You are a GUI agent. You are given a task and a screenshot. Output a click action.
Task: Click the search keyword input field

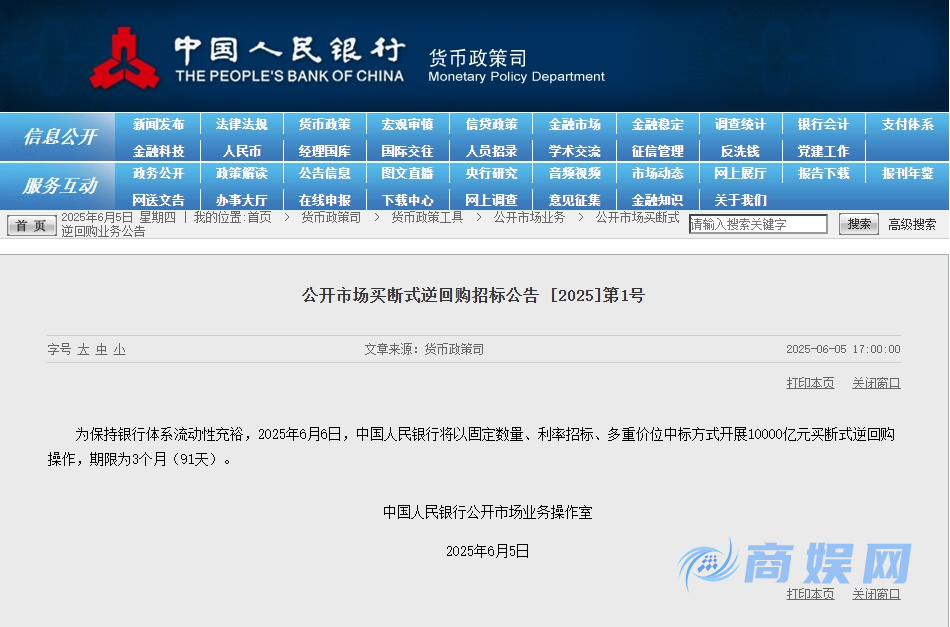[x=758, y=225]
